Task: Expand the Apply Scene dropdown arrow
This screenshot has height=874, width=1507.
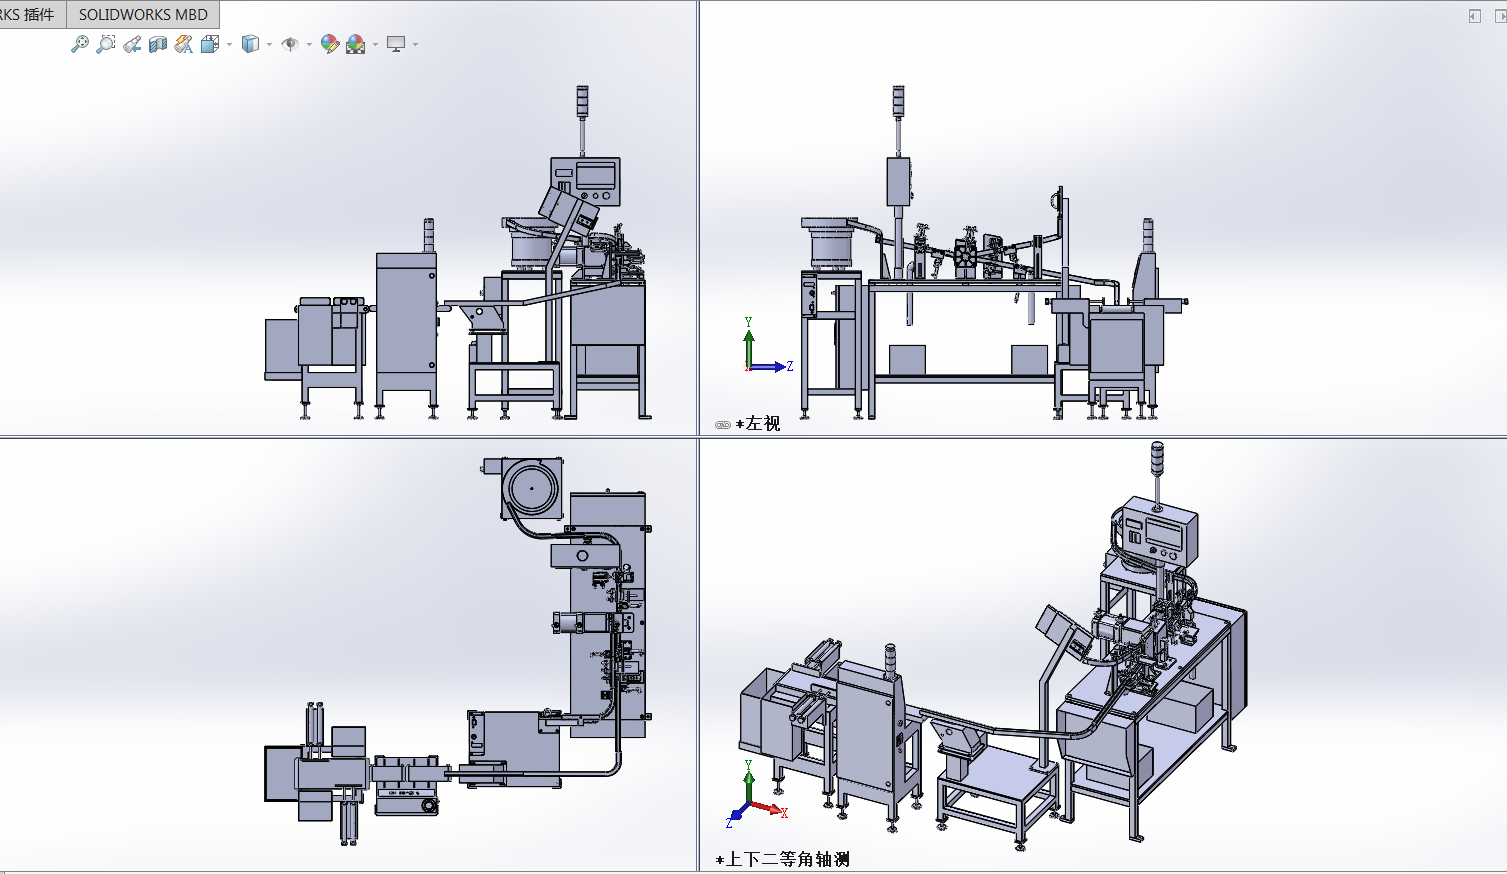Action: point(375,44)
